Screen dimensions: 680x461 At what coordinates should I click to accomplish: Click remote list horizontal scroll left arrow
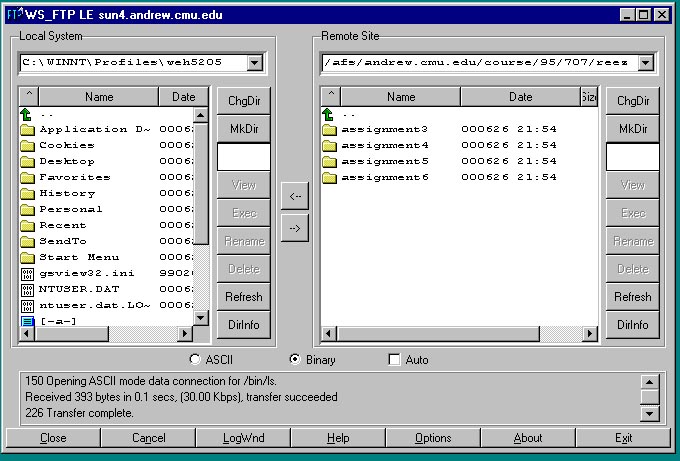tap(329, 333)
